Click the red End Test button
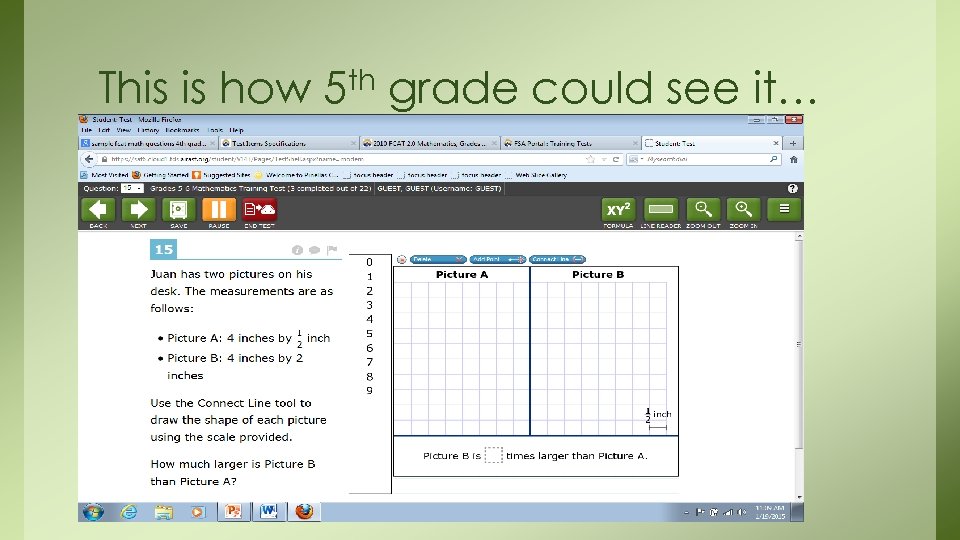Viewport: 960px width, 540px height. coord(260,210)
